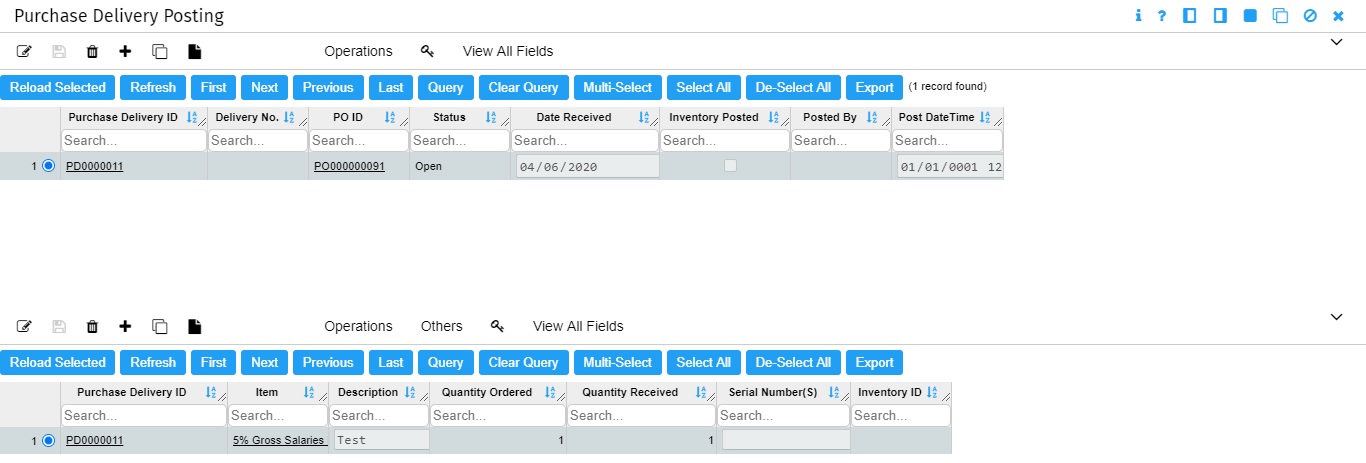1366x463 pixels.
Task: Click De-Select All in the lower grid
Action: tap(794, 362)
